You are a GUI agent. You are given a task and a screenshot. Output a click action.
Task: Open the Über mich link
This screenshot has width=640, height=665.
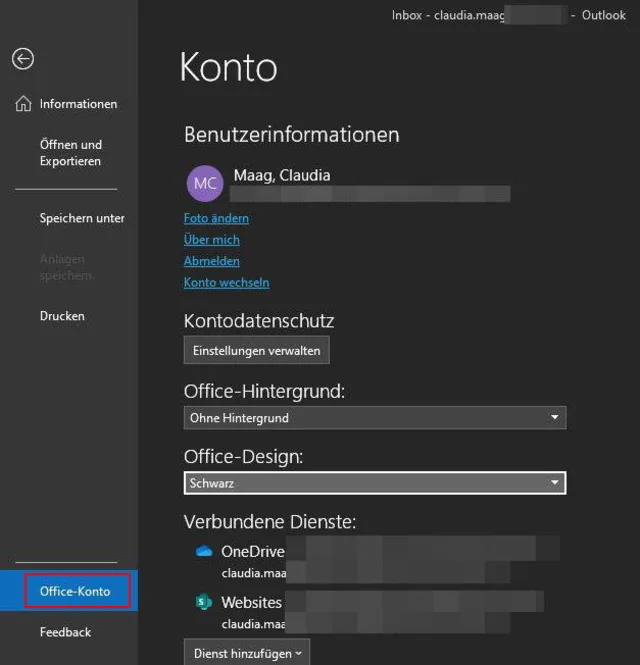pyautogui.click(x=211, y=240)
